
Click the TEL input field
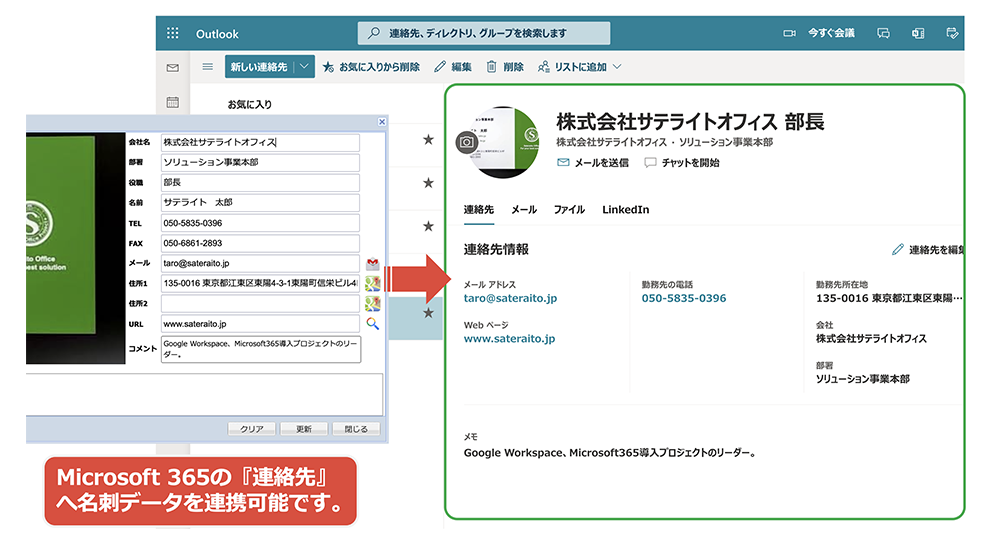point(260,223)
